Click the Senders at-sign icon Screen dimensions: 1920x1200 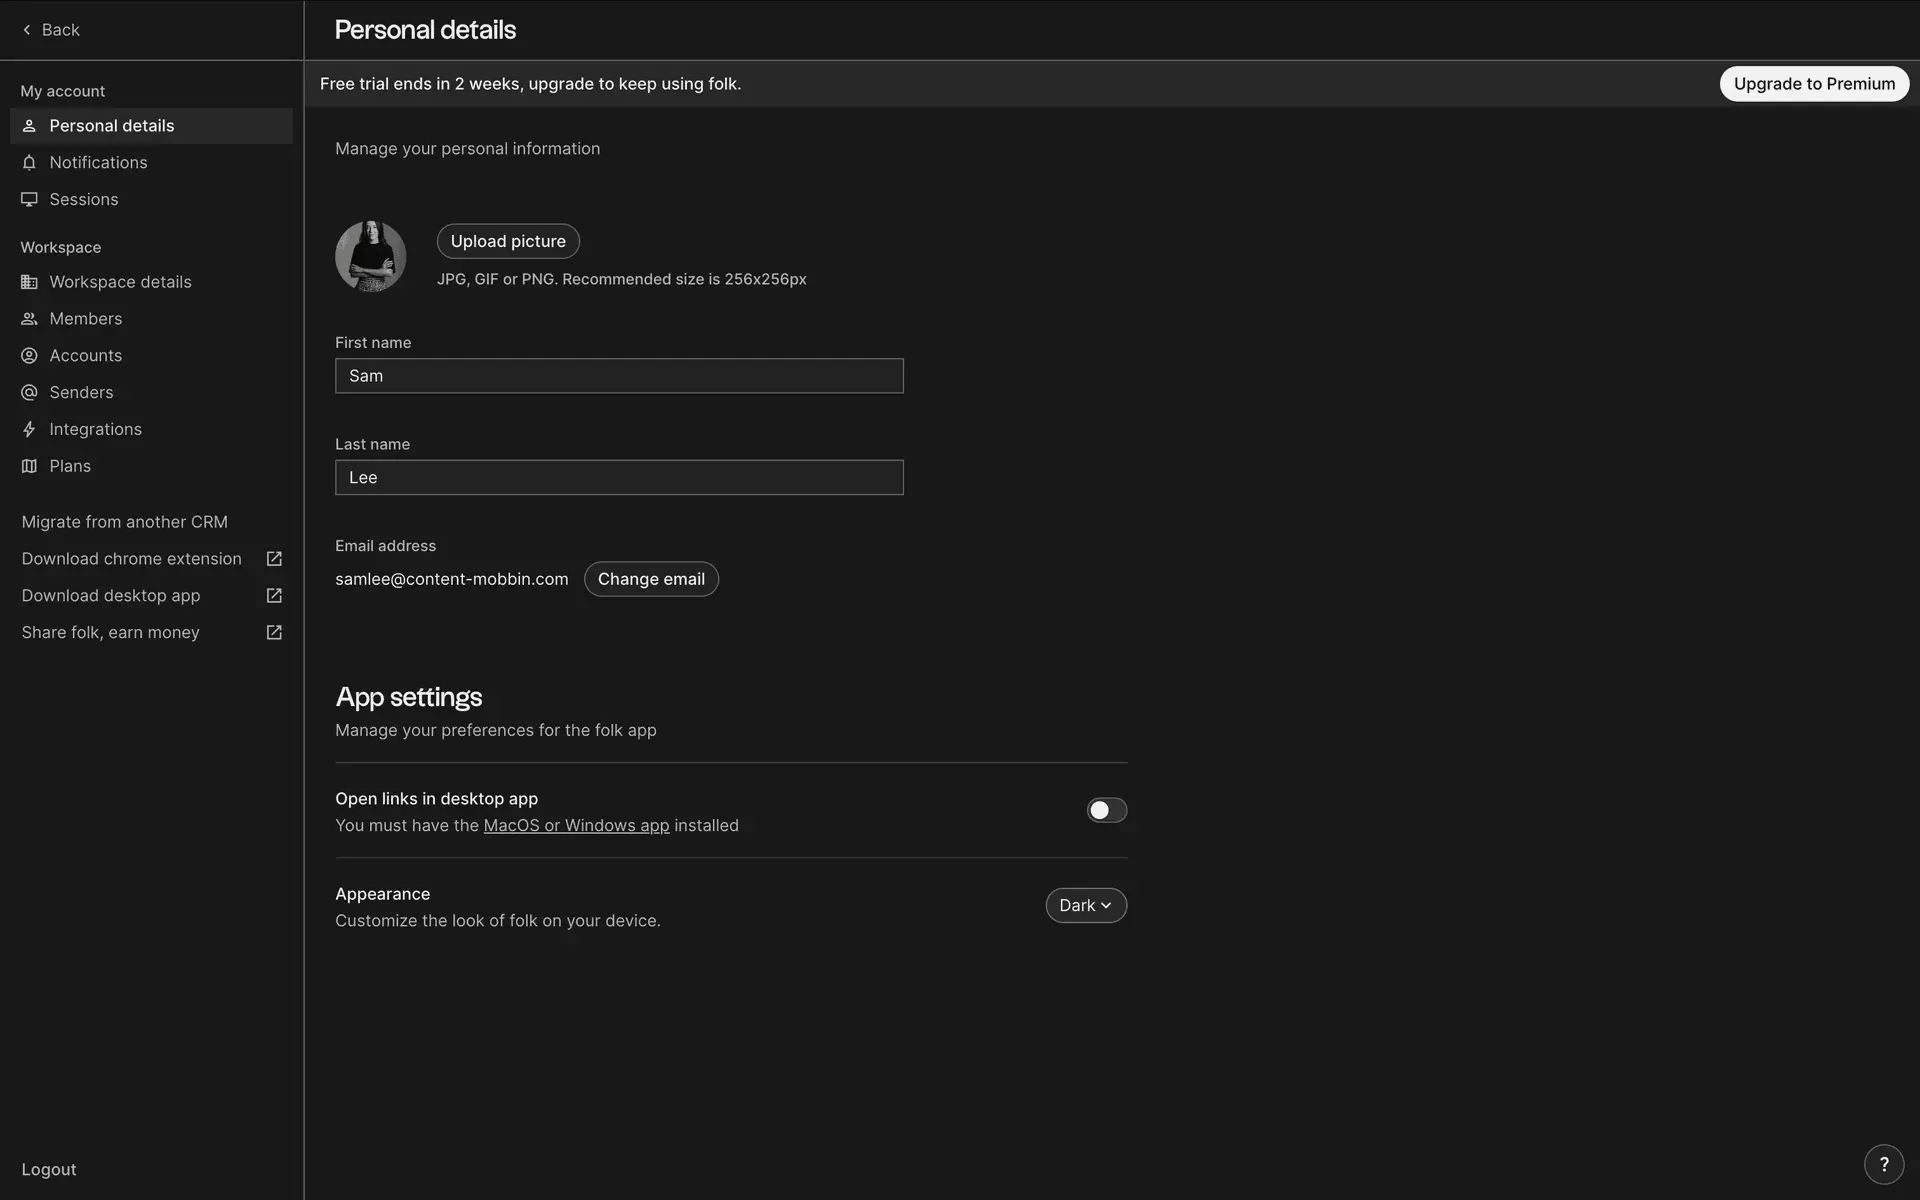tap(29, 393)
